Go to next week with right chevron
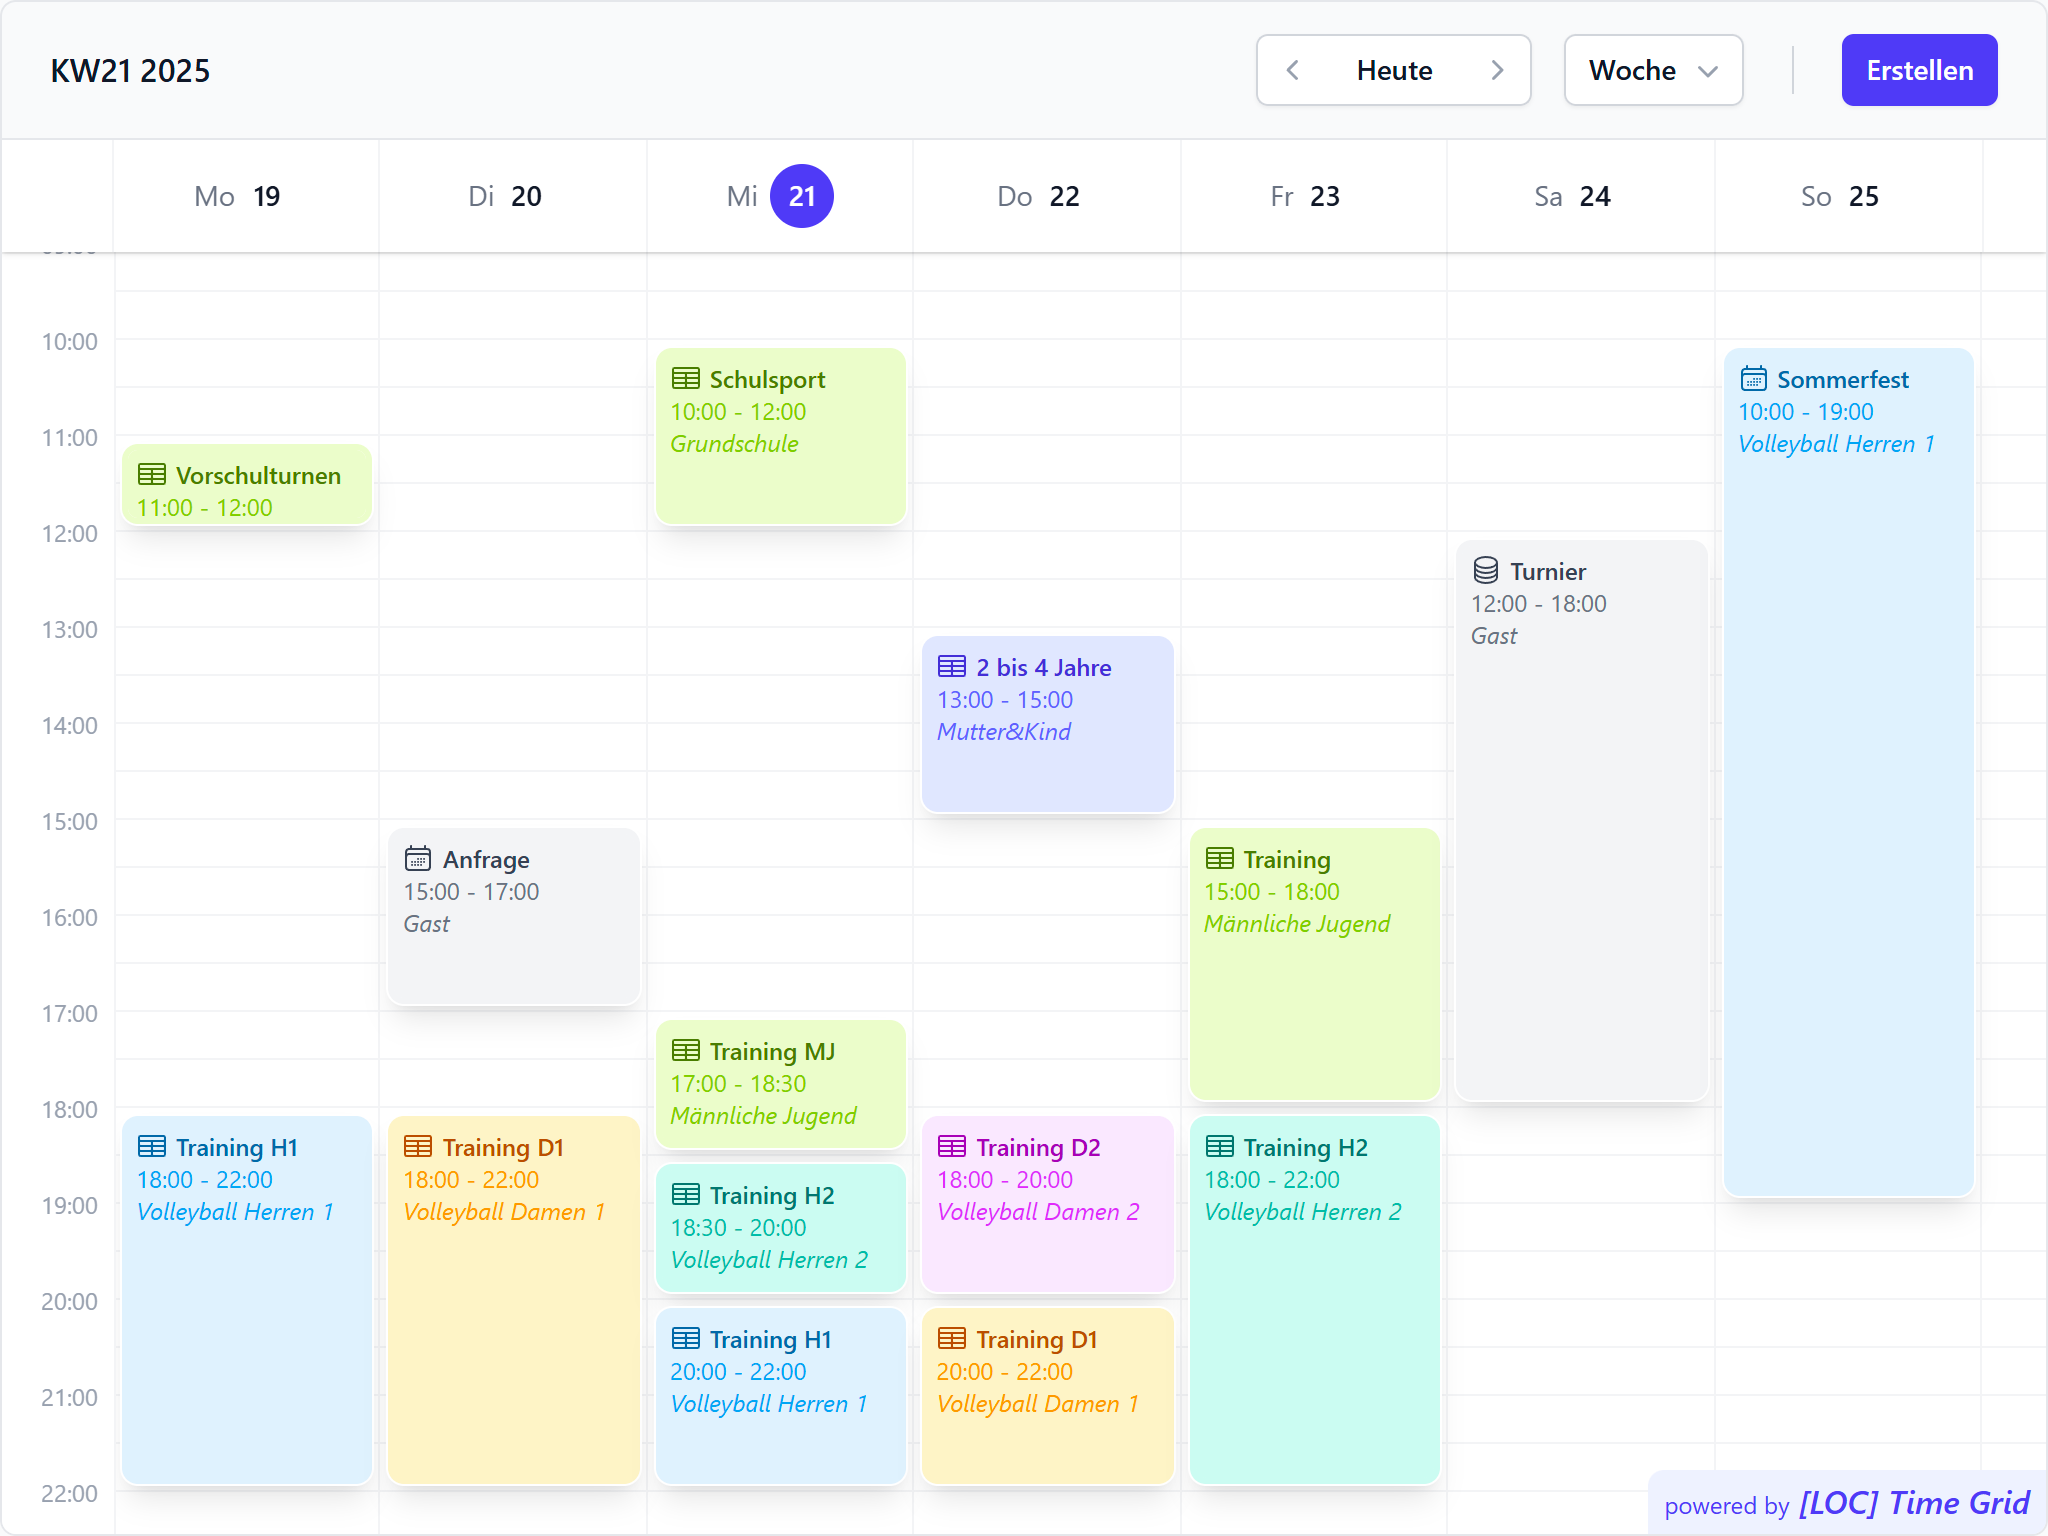Screen dimensions: 2048x1536 pos(1497,70)
